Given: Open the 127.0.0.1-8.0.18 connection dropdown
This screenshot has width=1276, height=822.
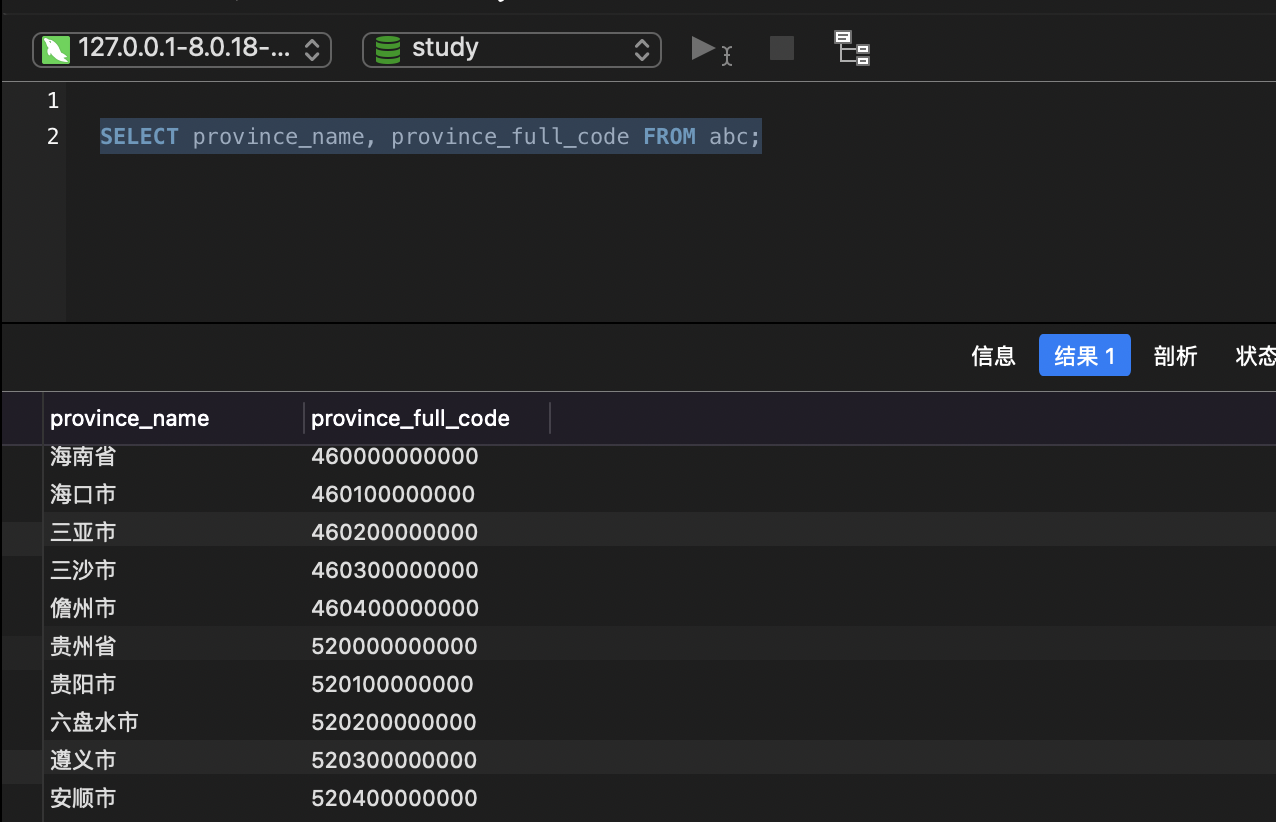Looking at the screenshot, I should pyautogui.click(x=182, y=49).
